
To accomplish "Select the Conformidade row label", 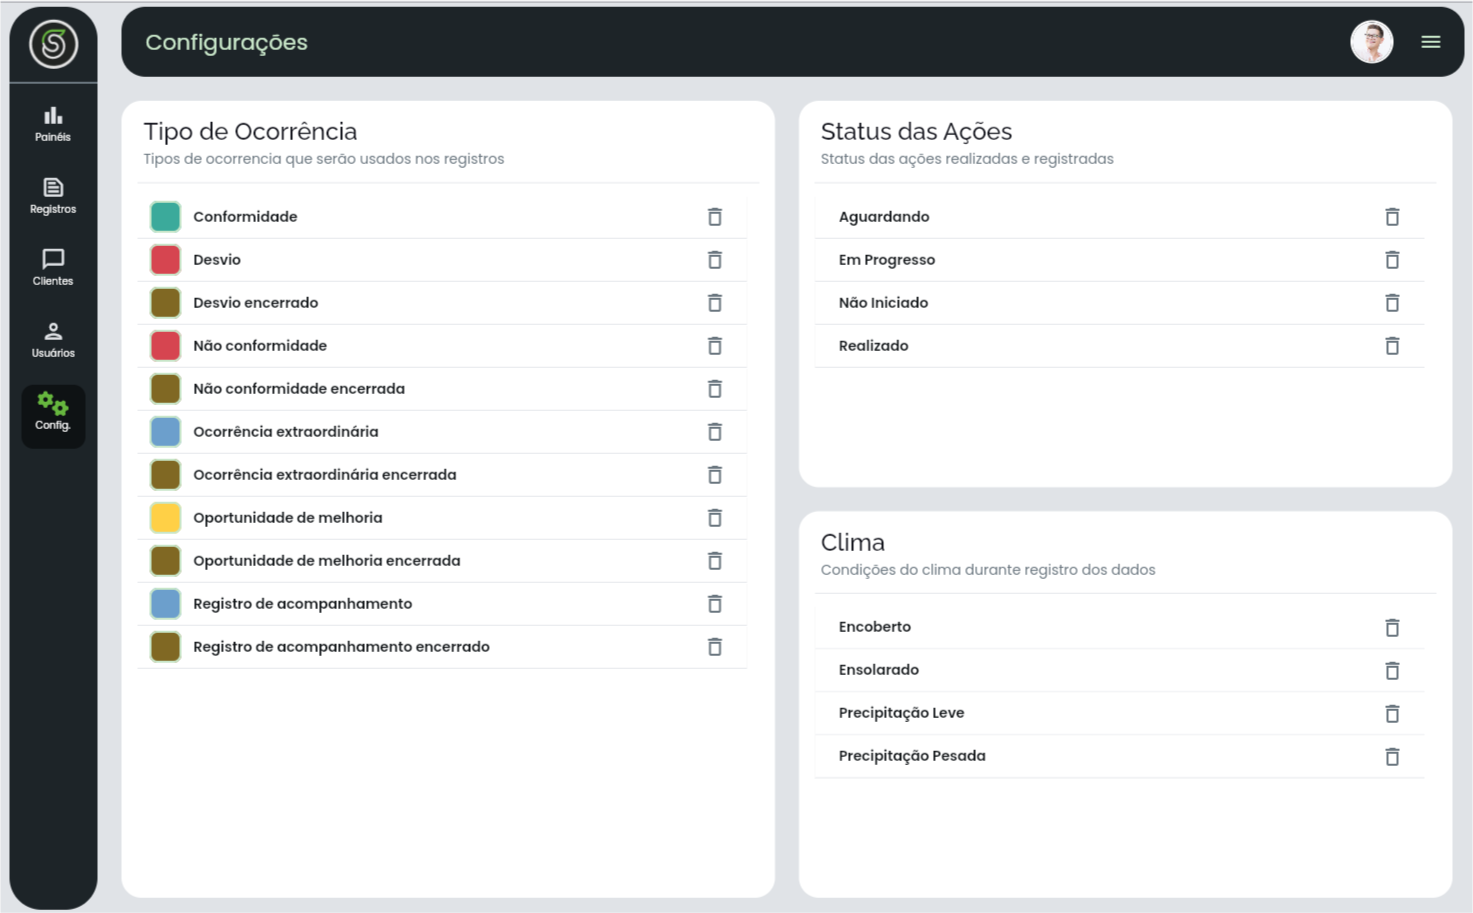I will [x=245, y=217].
